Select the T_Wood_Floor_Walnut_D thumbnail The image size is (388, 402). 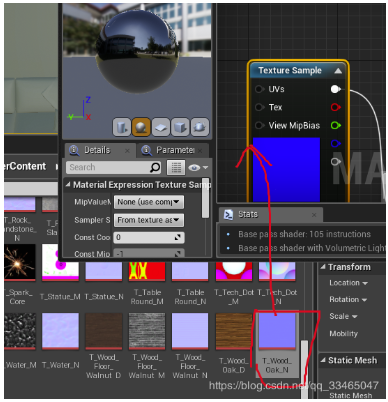point(104,331)
